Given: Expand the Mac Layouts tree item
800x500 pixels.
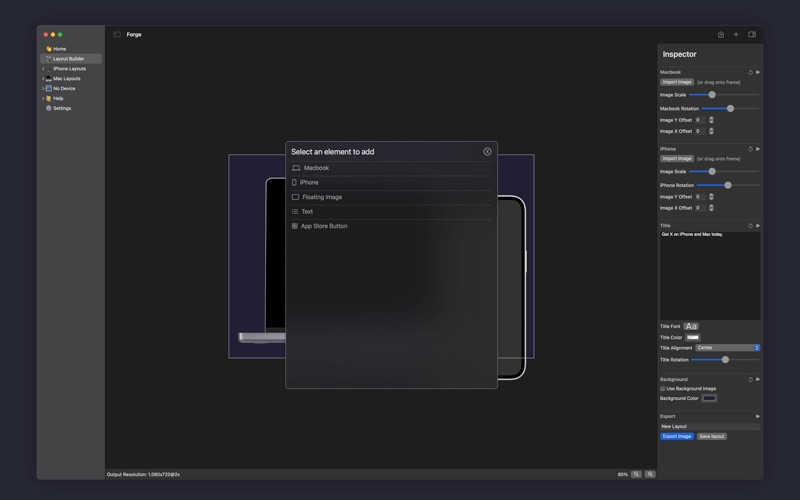Looking at the screenshot, I should (x=43, y=79).
